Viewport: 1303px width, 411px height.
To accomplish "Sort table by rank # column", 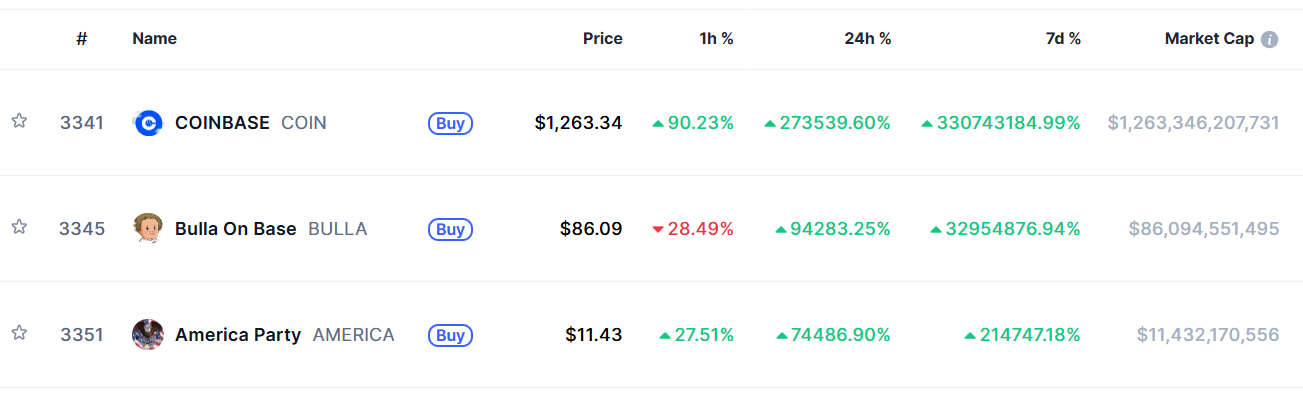I will coord(82,39).
